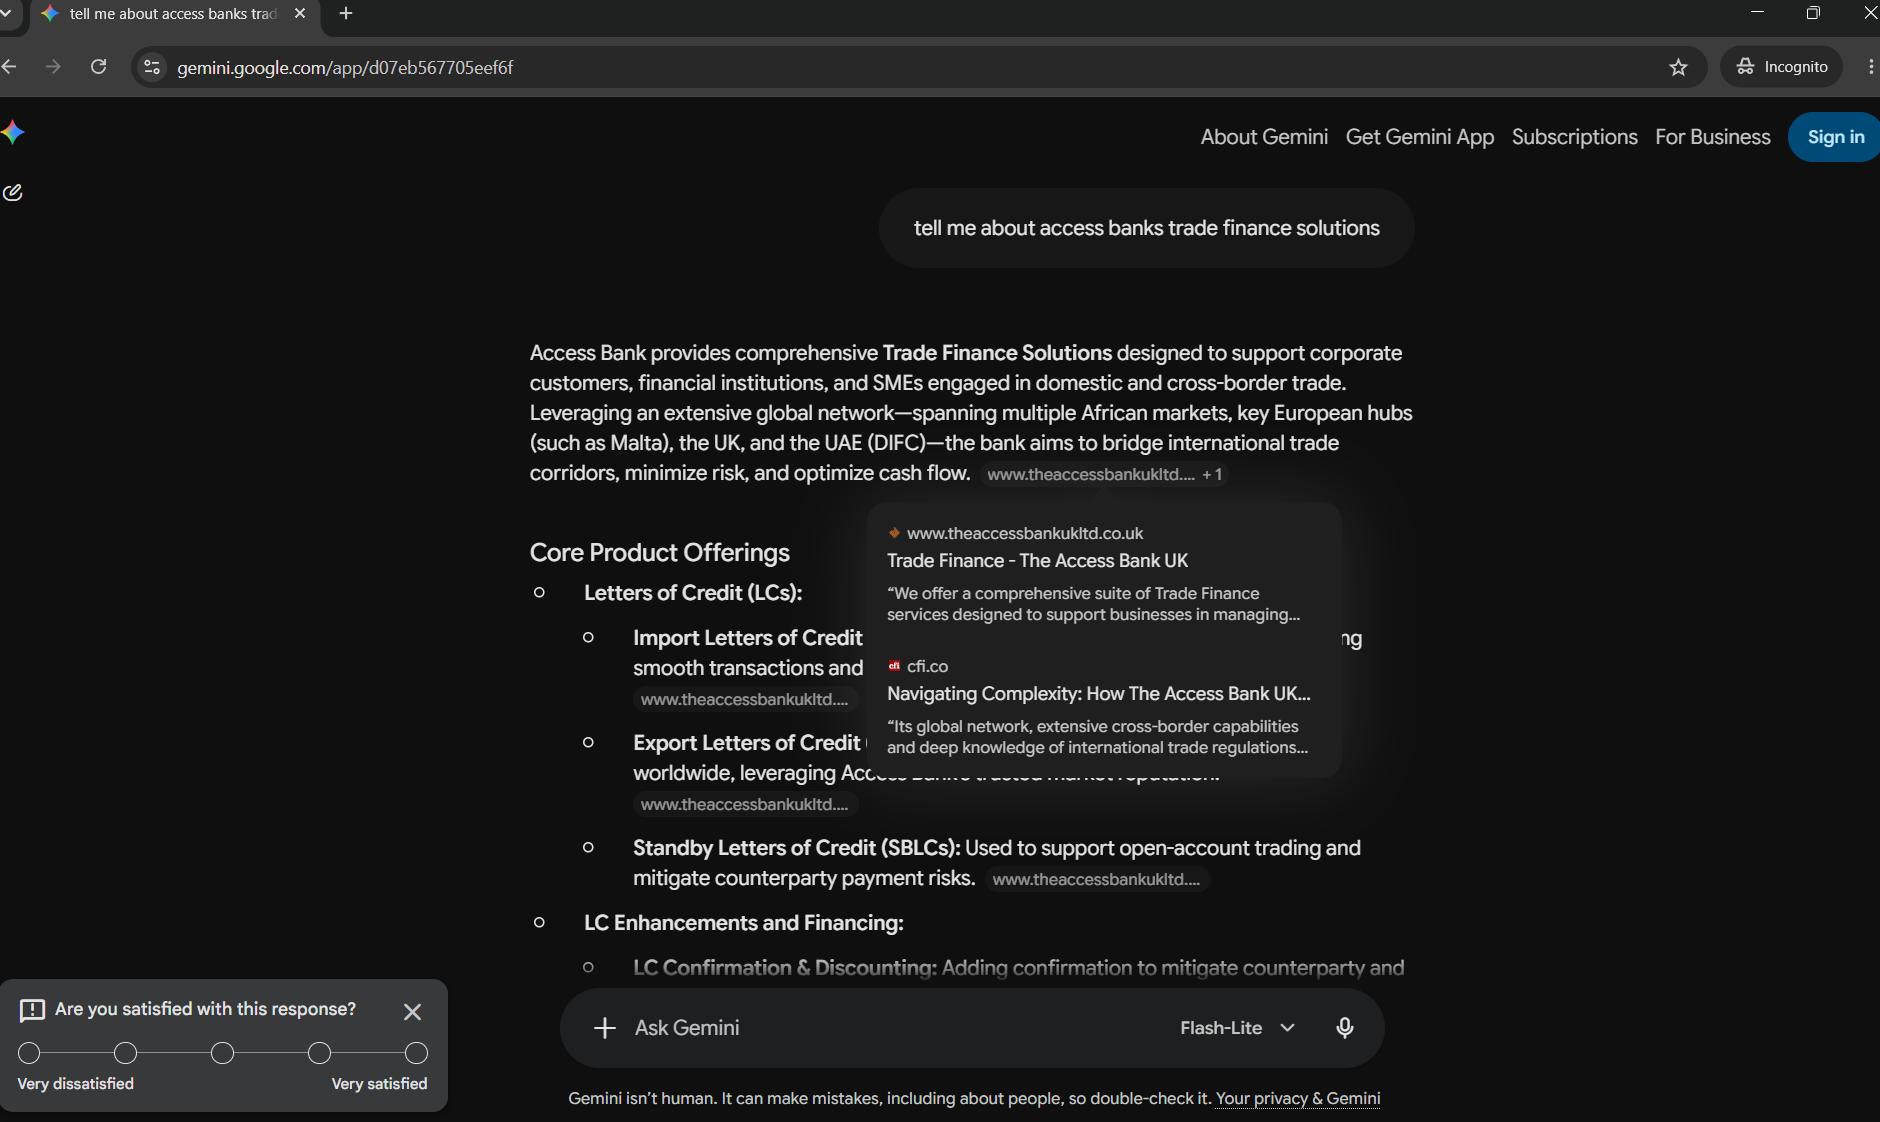Open source chip under Import Letters of Credit

click(745, 699)
